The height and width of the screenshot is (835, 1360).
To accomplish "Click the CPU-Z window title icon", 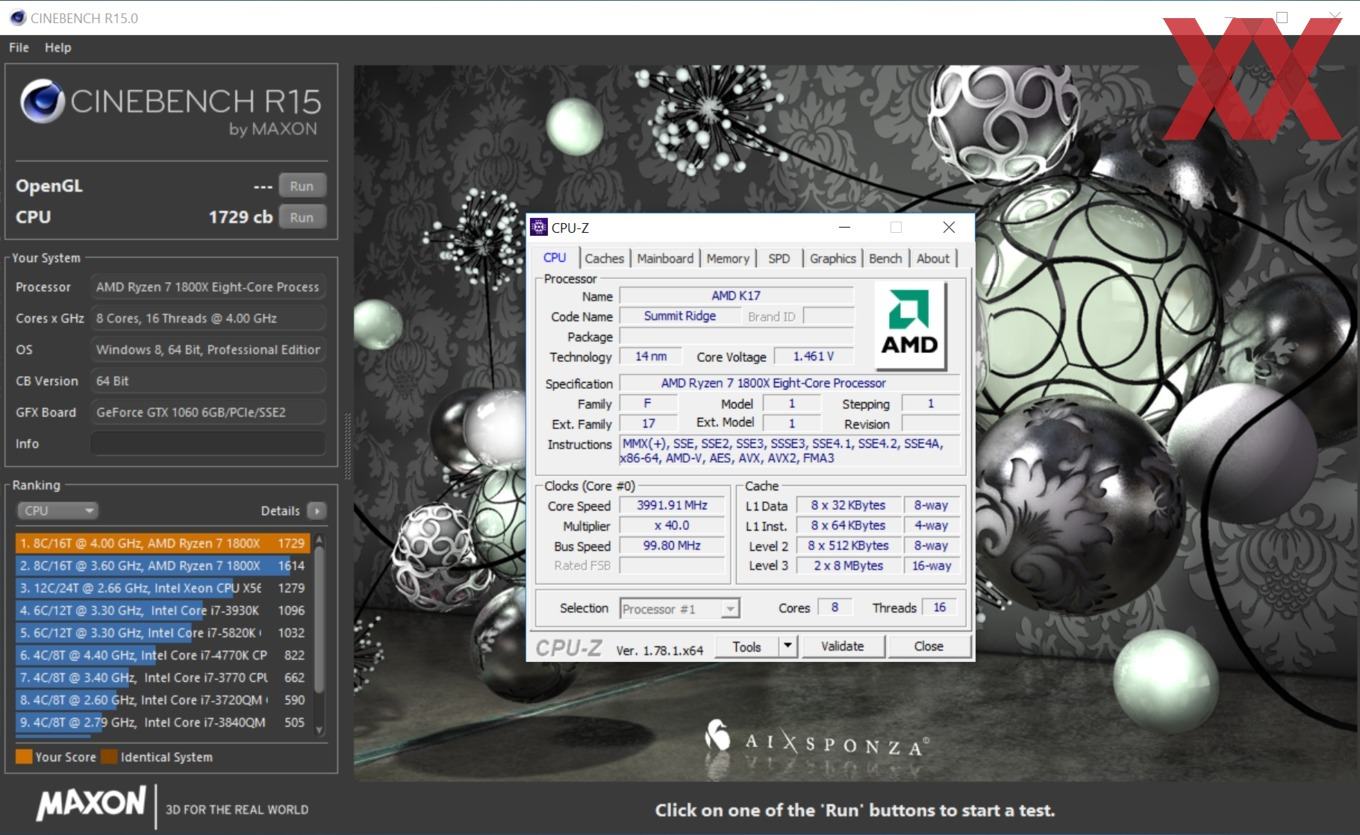I will 539,227.
